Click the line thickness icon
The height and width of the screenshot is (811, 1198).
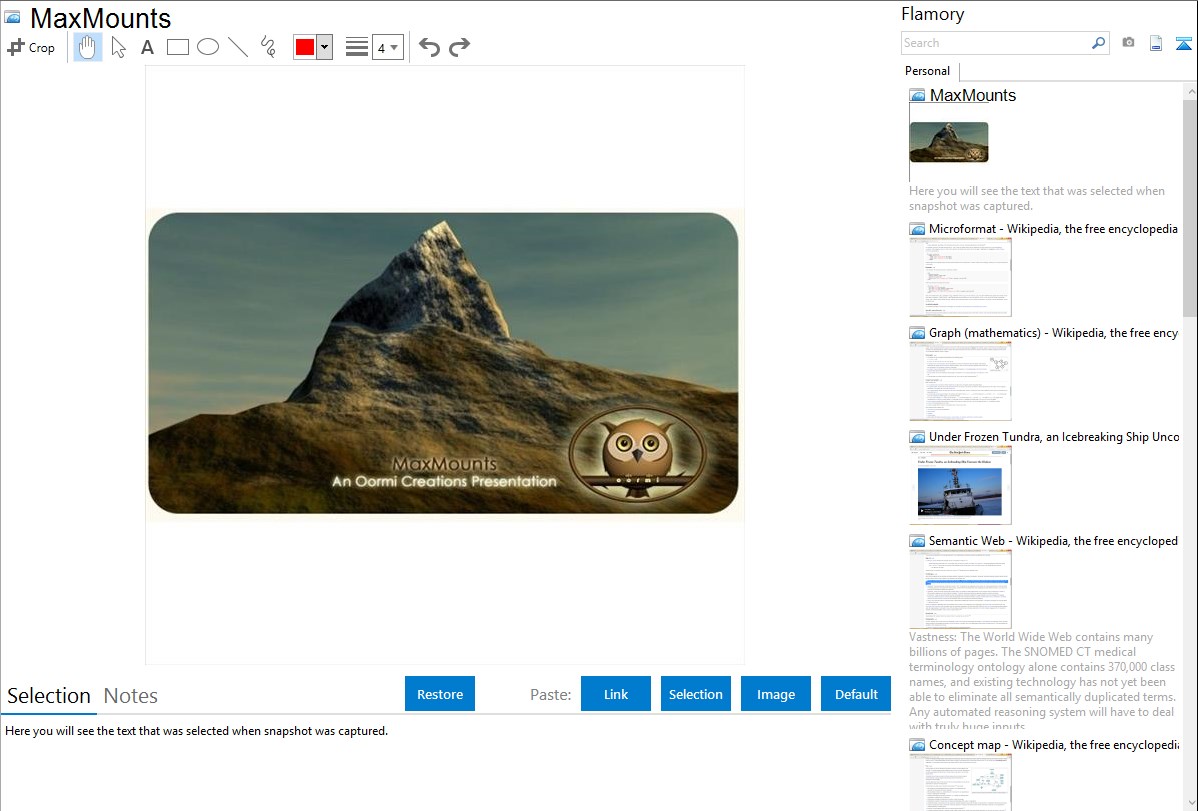coord(357,47)
